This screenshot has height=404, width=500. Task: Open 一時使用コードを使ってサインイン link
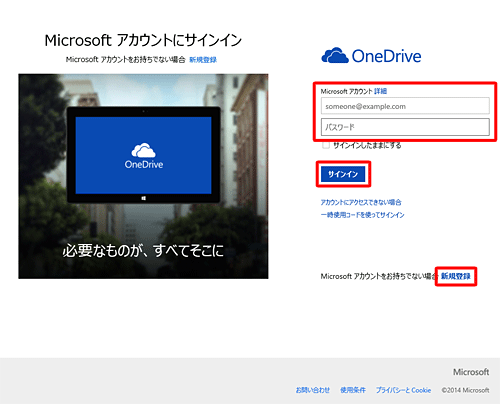coord(362,215)
